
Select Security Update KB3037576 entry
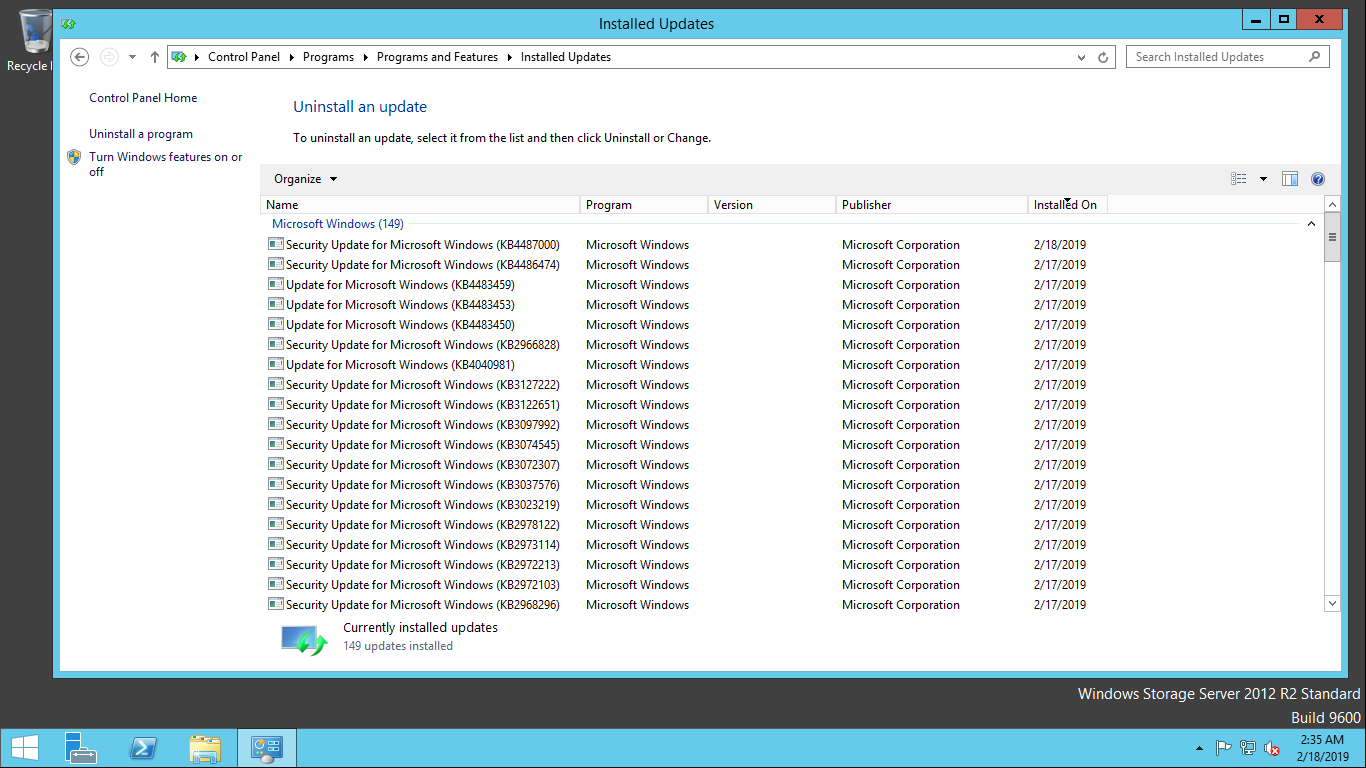click(x=423, y=485)
